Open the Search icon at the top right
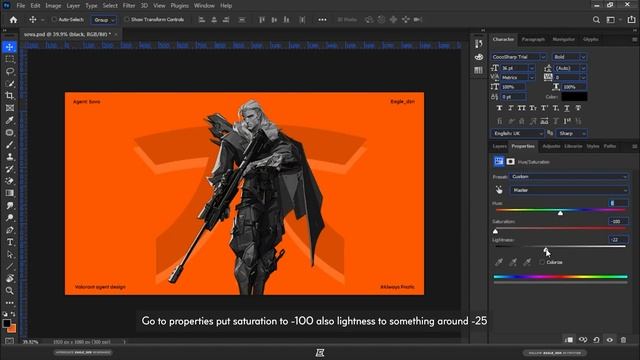This screenshot has height=360, width=640. tap(596, 20)
